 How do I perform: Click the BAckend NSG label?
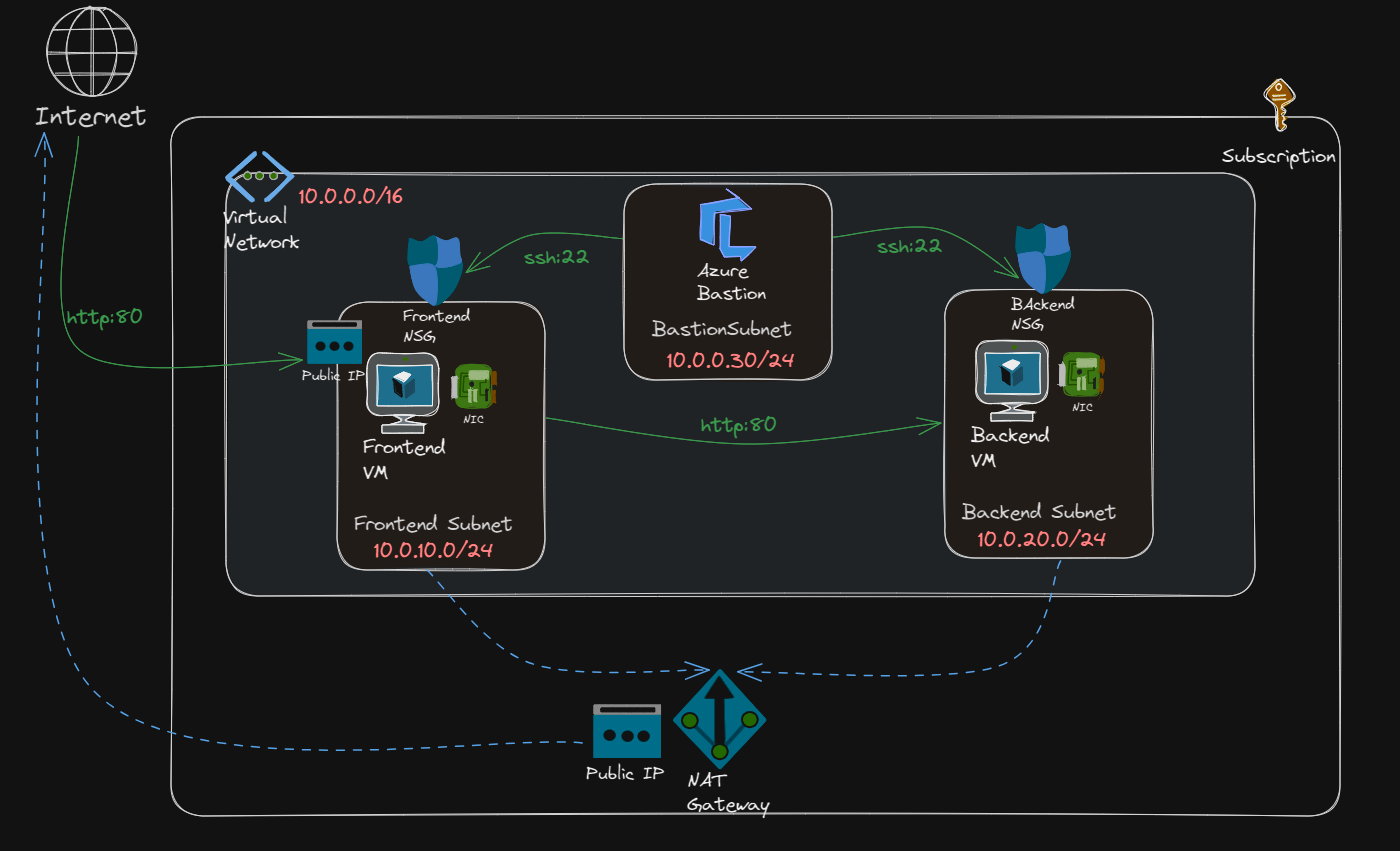(x=1042, y=313)
